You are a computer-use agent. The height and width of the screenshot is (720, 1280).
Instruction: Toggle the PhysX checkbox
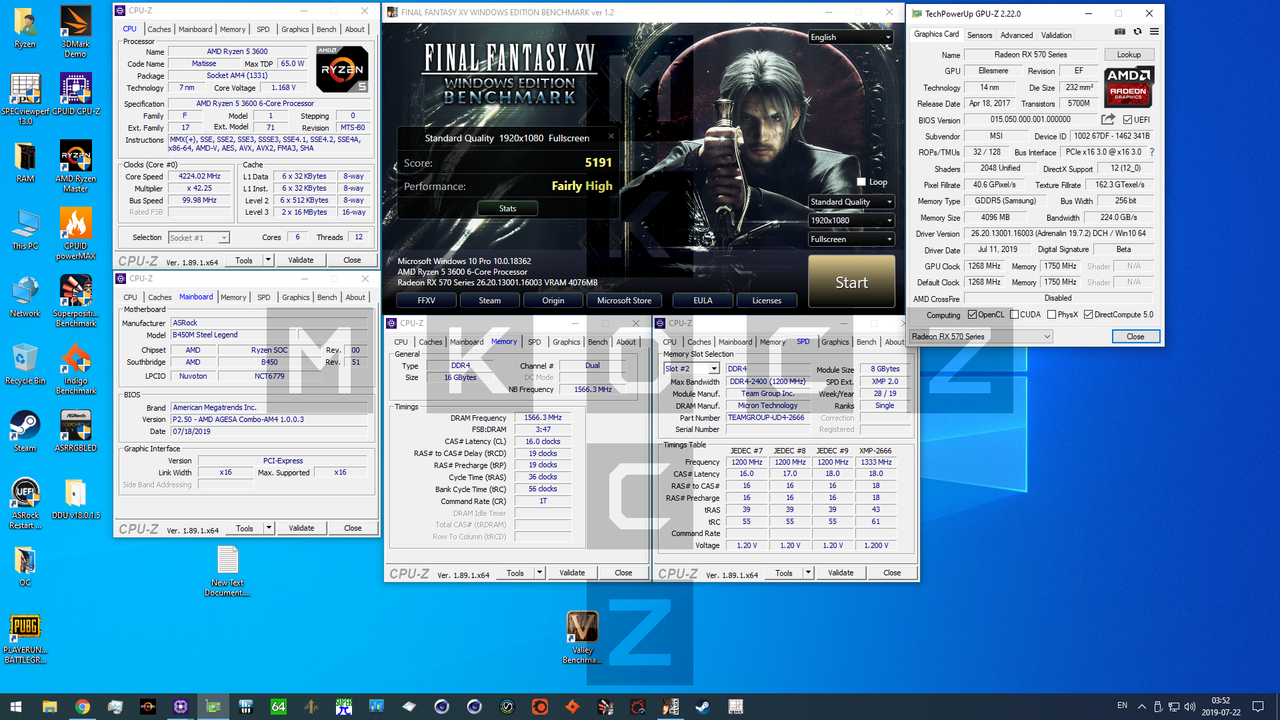tap(1053, 314)
